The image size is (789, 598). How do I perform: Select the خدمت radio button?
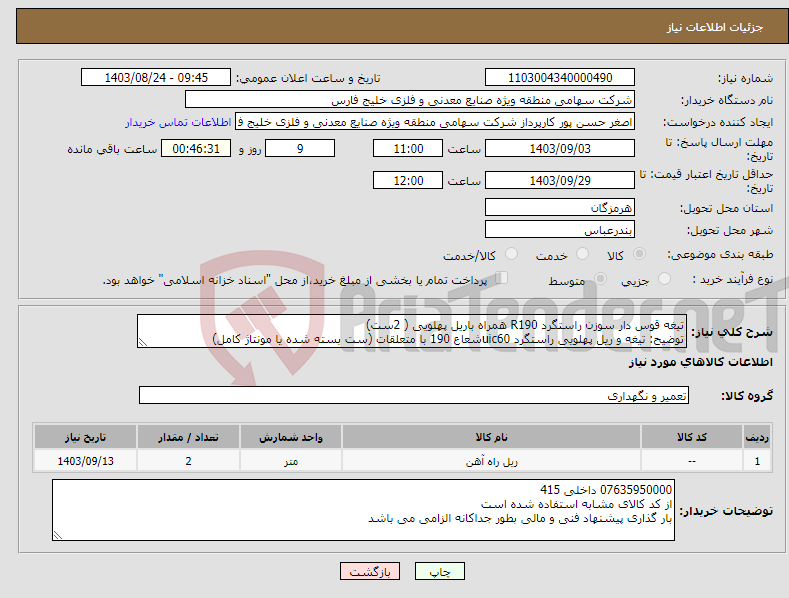click(582, 254)
